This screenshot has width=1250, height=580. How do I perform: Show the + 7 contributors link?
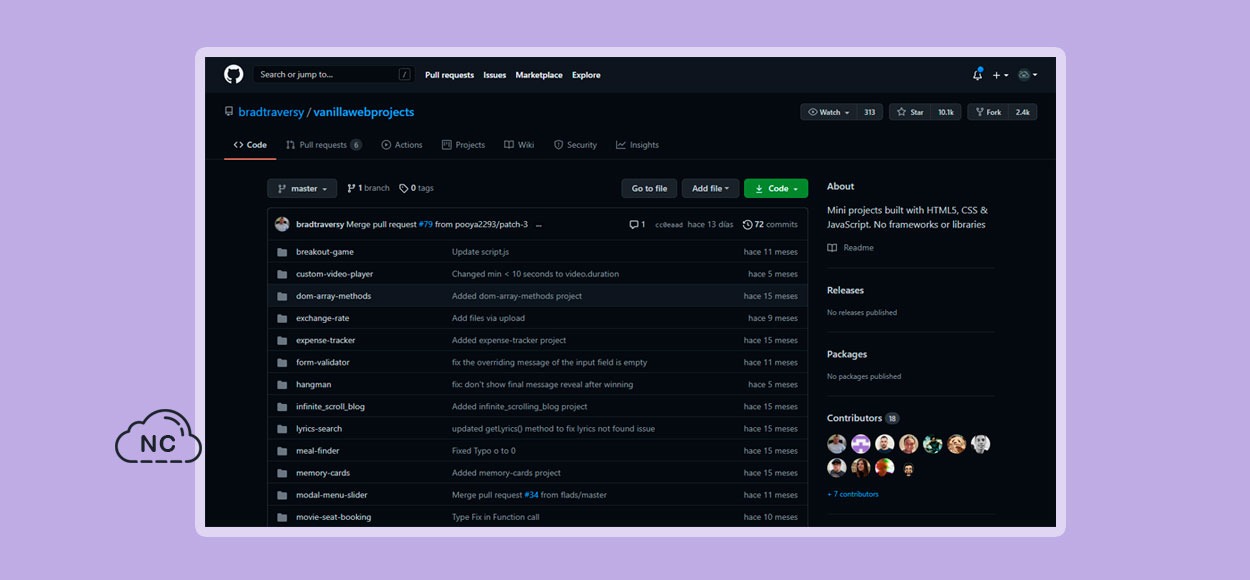(x=853, y=494)
